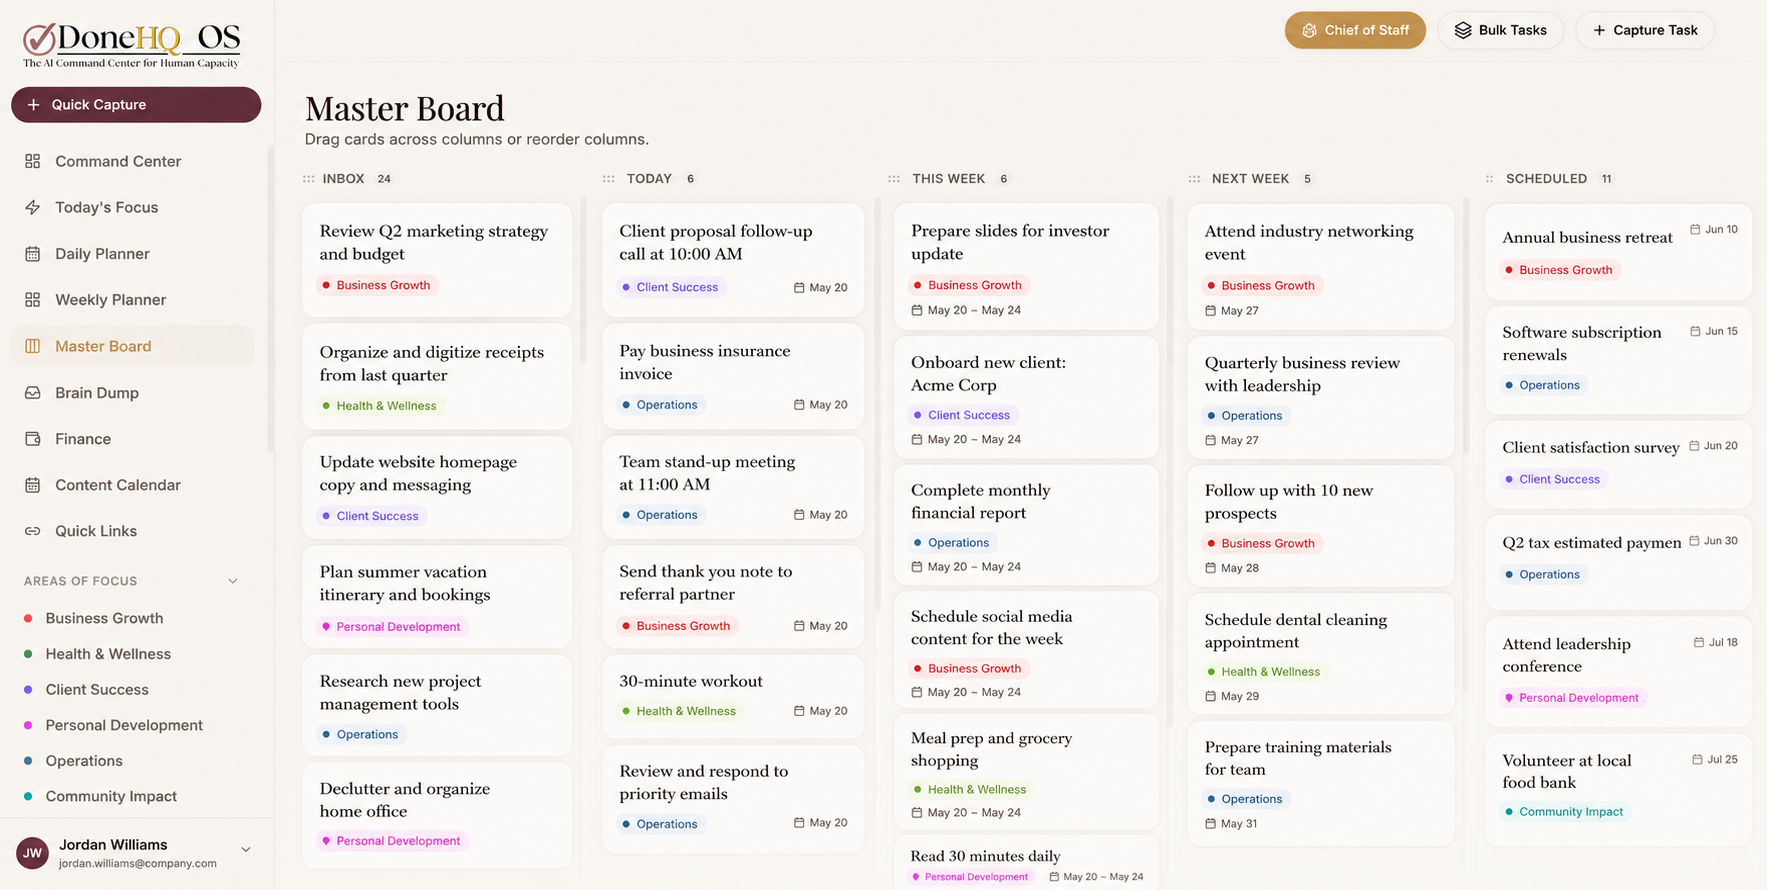This screenshot has height=890, width=1767.
Task: Click calendar icon on Attend industry networking event
Action: [1210, 311]
